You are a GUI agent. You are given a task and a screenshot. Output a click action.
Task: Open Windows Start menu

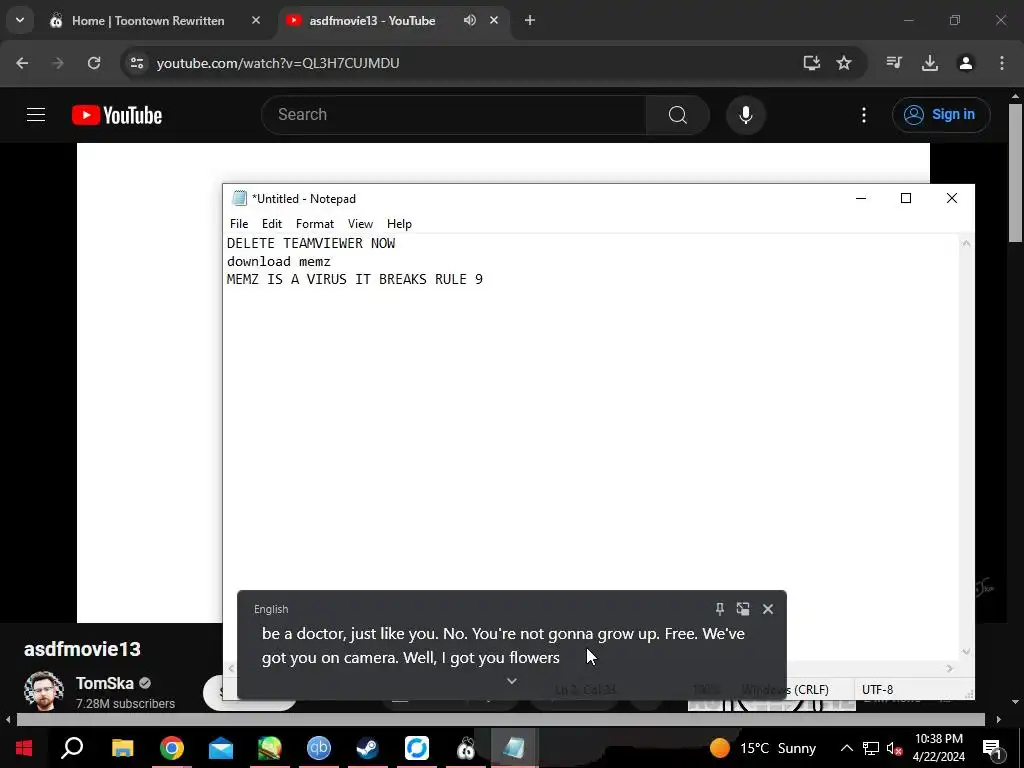tap(24, 748)
